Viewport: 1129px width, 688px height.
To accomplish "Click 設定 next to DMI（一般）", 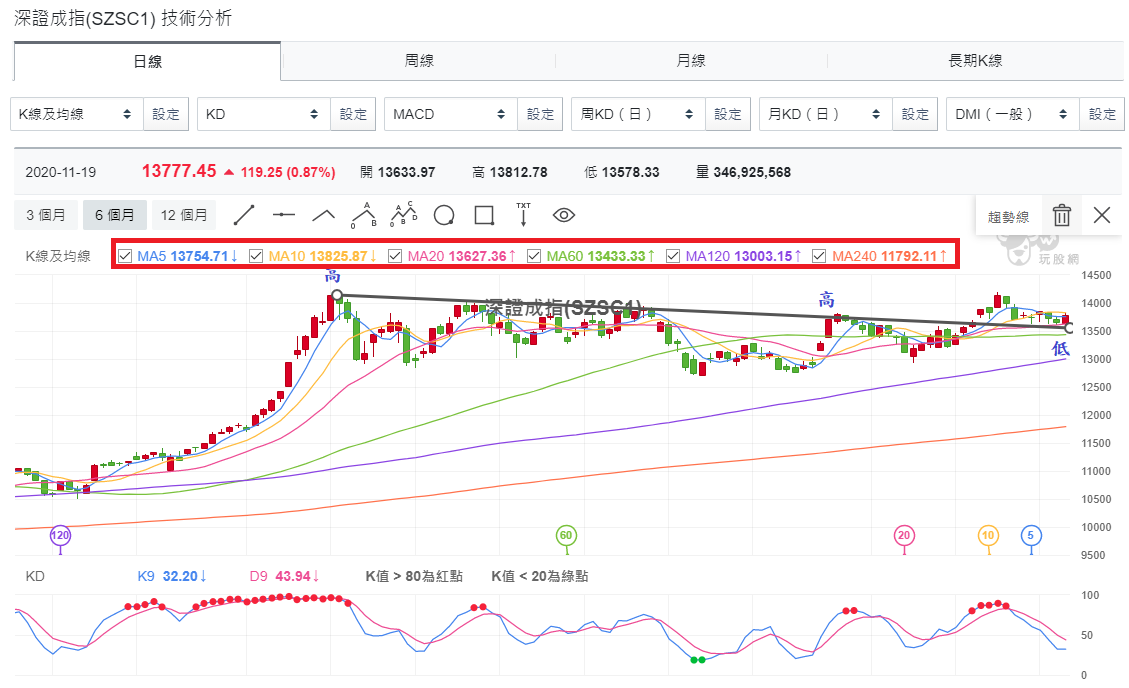I will coord(1102,114).
